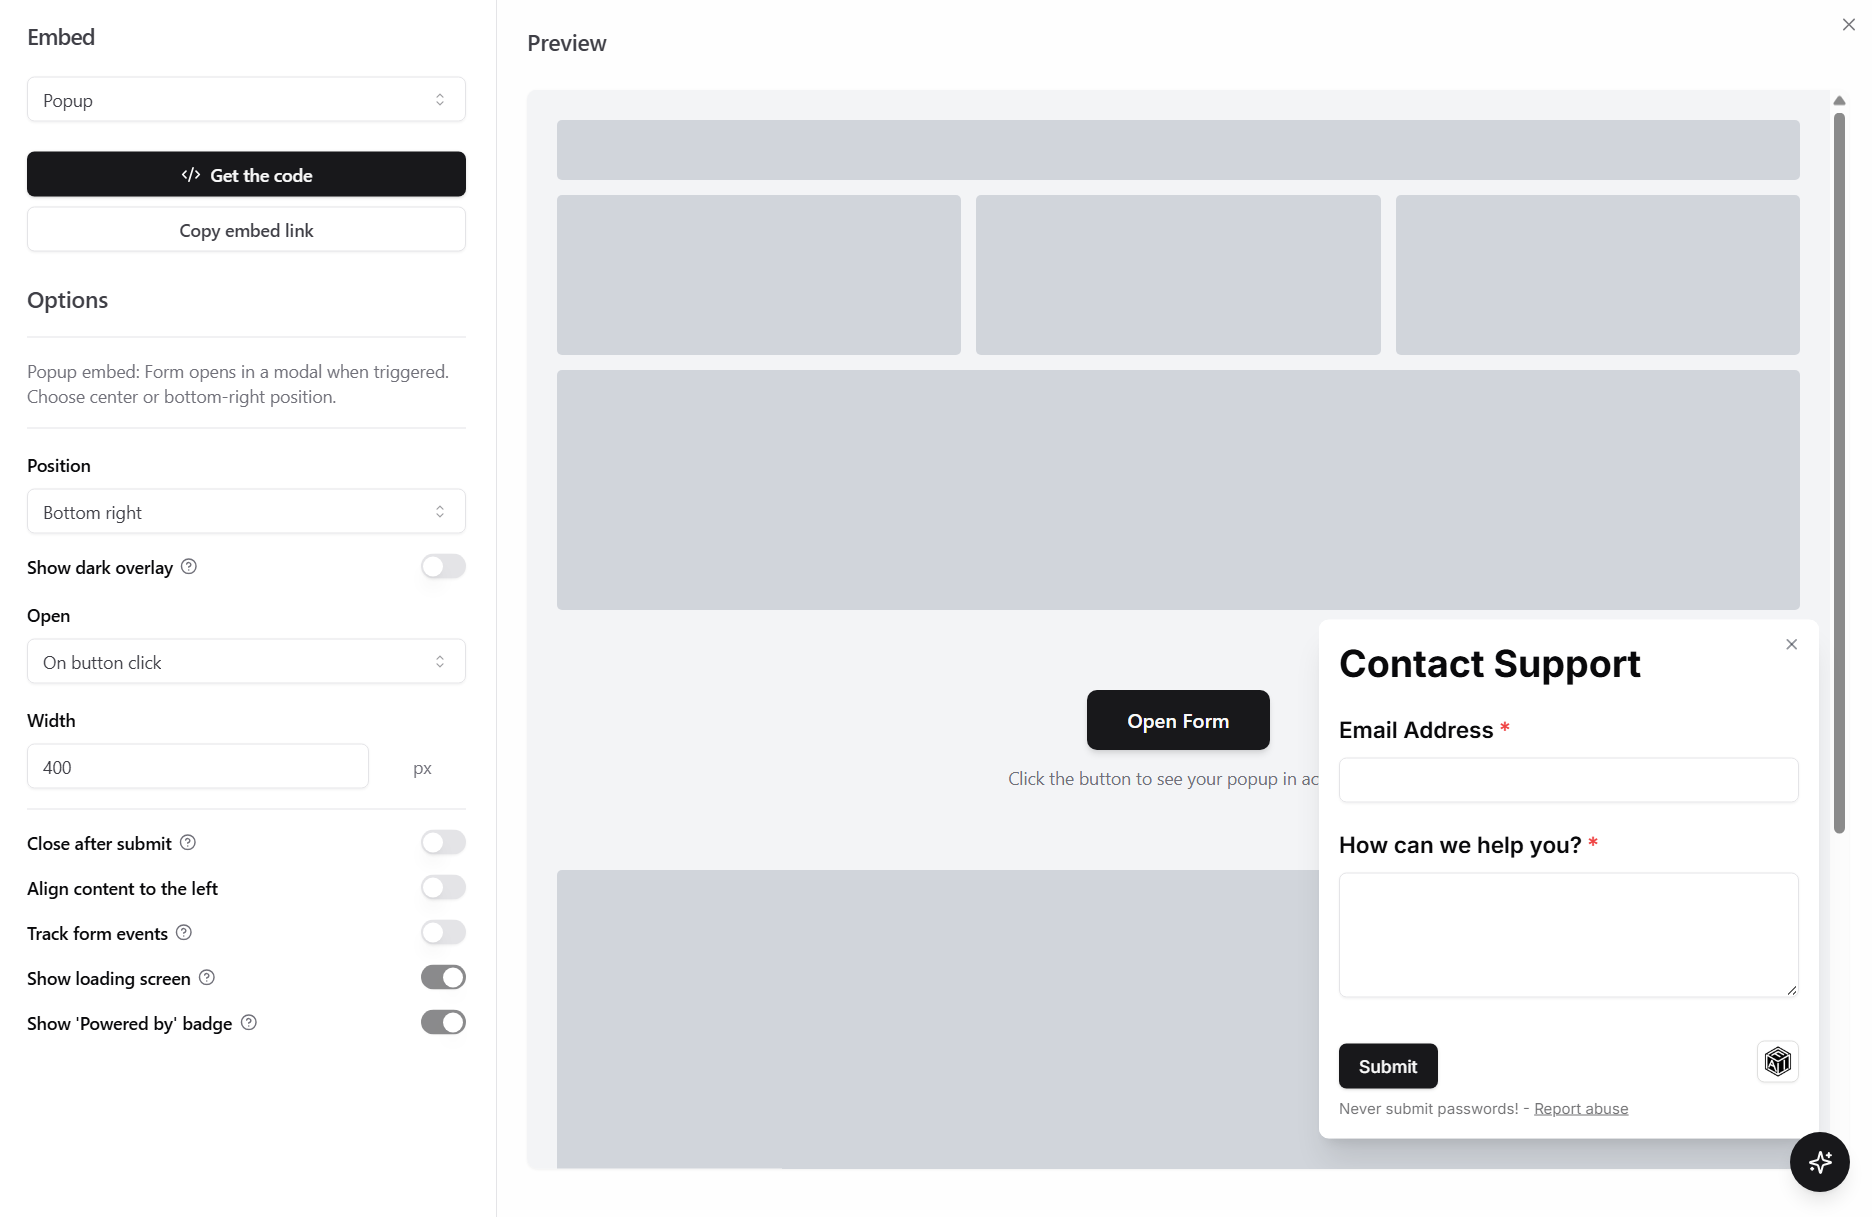The width and height of the screenshot is (1872, 1217).
Task: Follow the Report abuse link
Action: coord(1581,1108)
